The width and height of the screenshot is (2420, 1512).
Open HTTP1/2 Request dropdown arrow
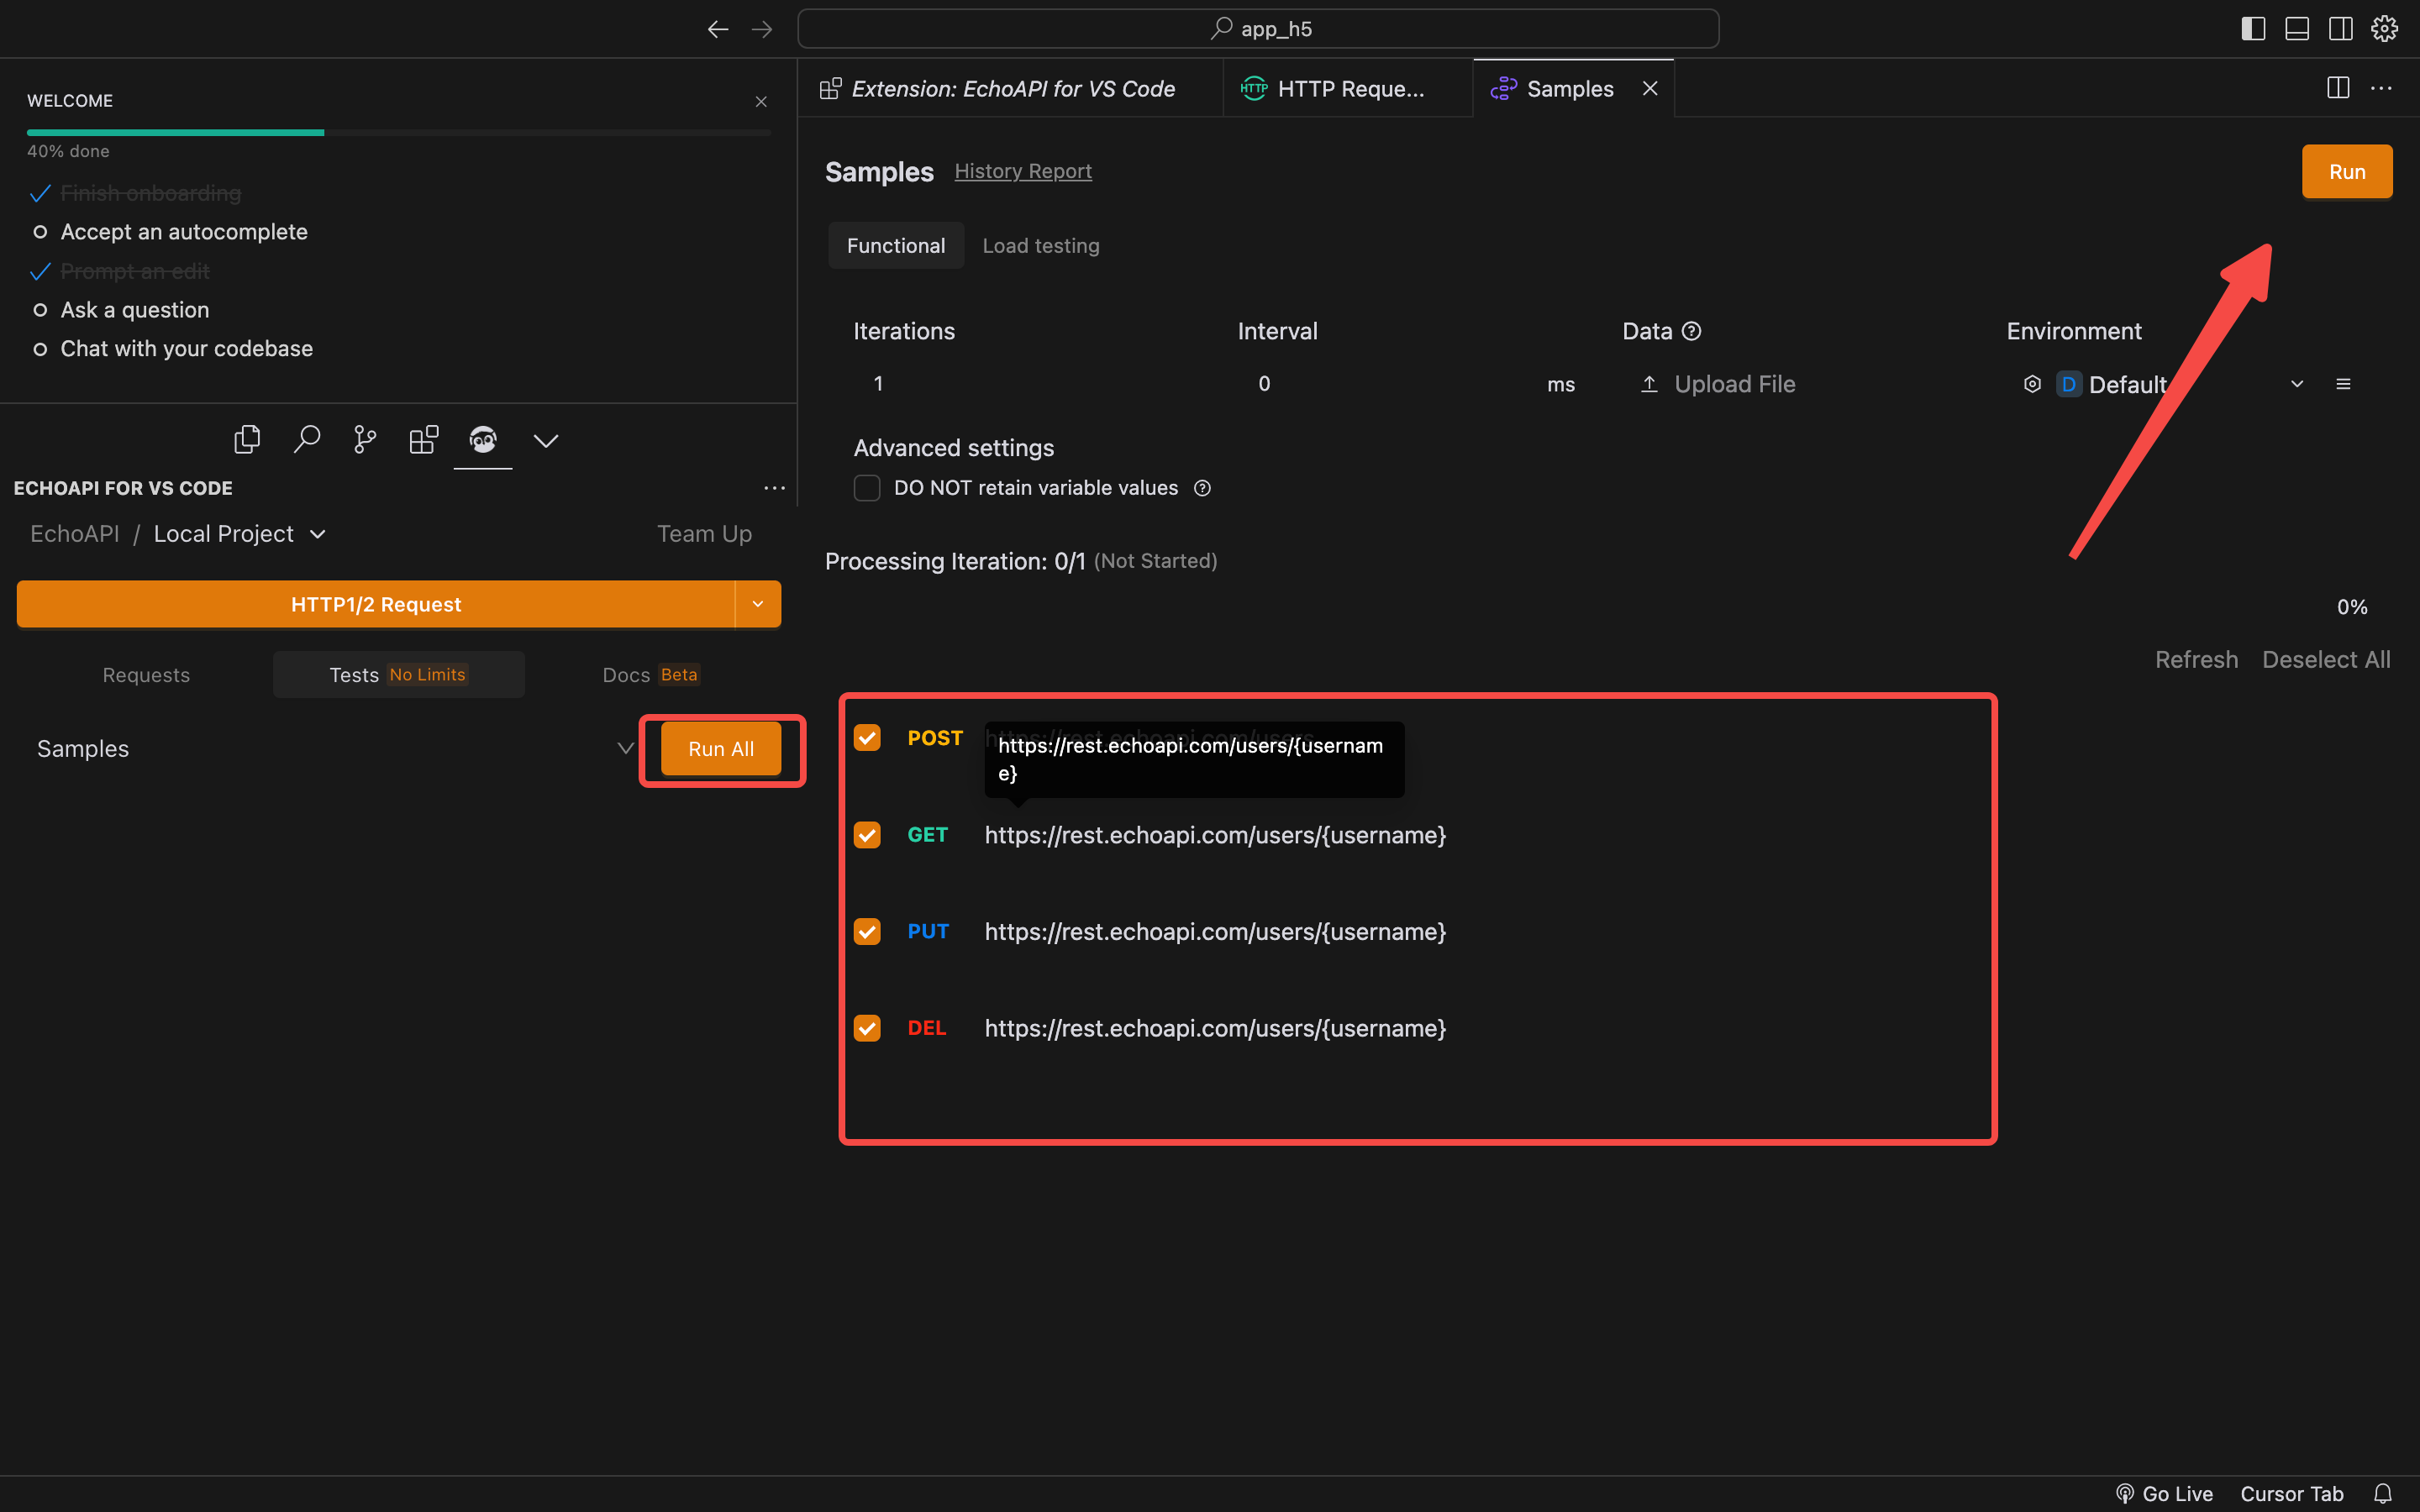[x=758, y=604]
